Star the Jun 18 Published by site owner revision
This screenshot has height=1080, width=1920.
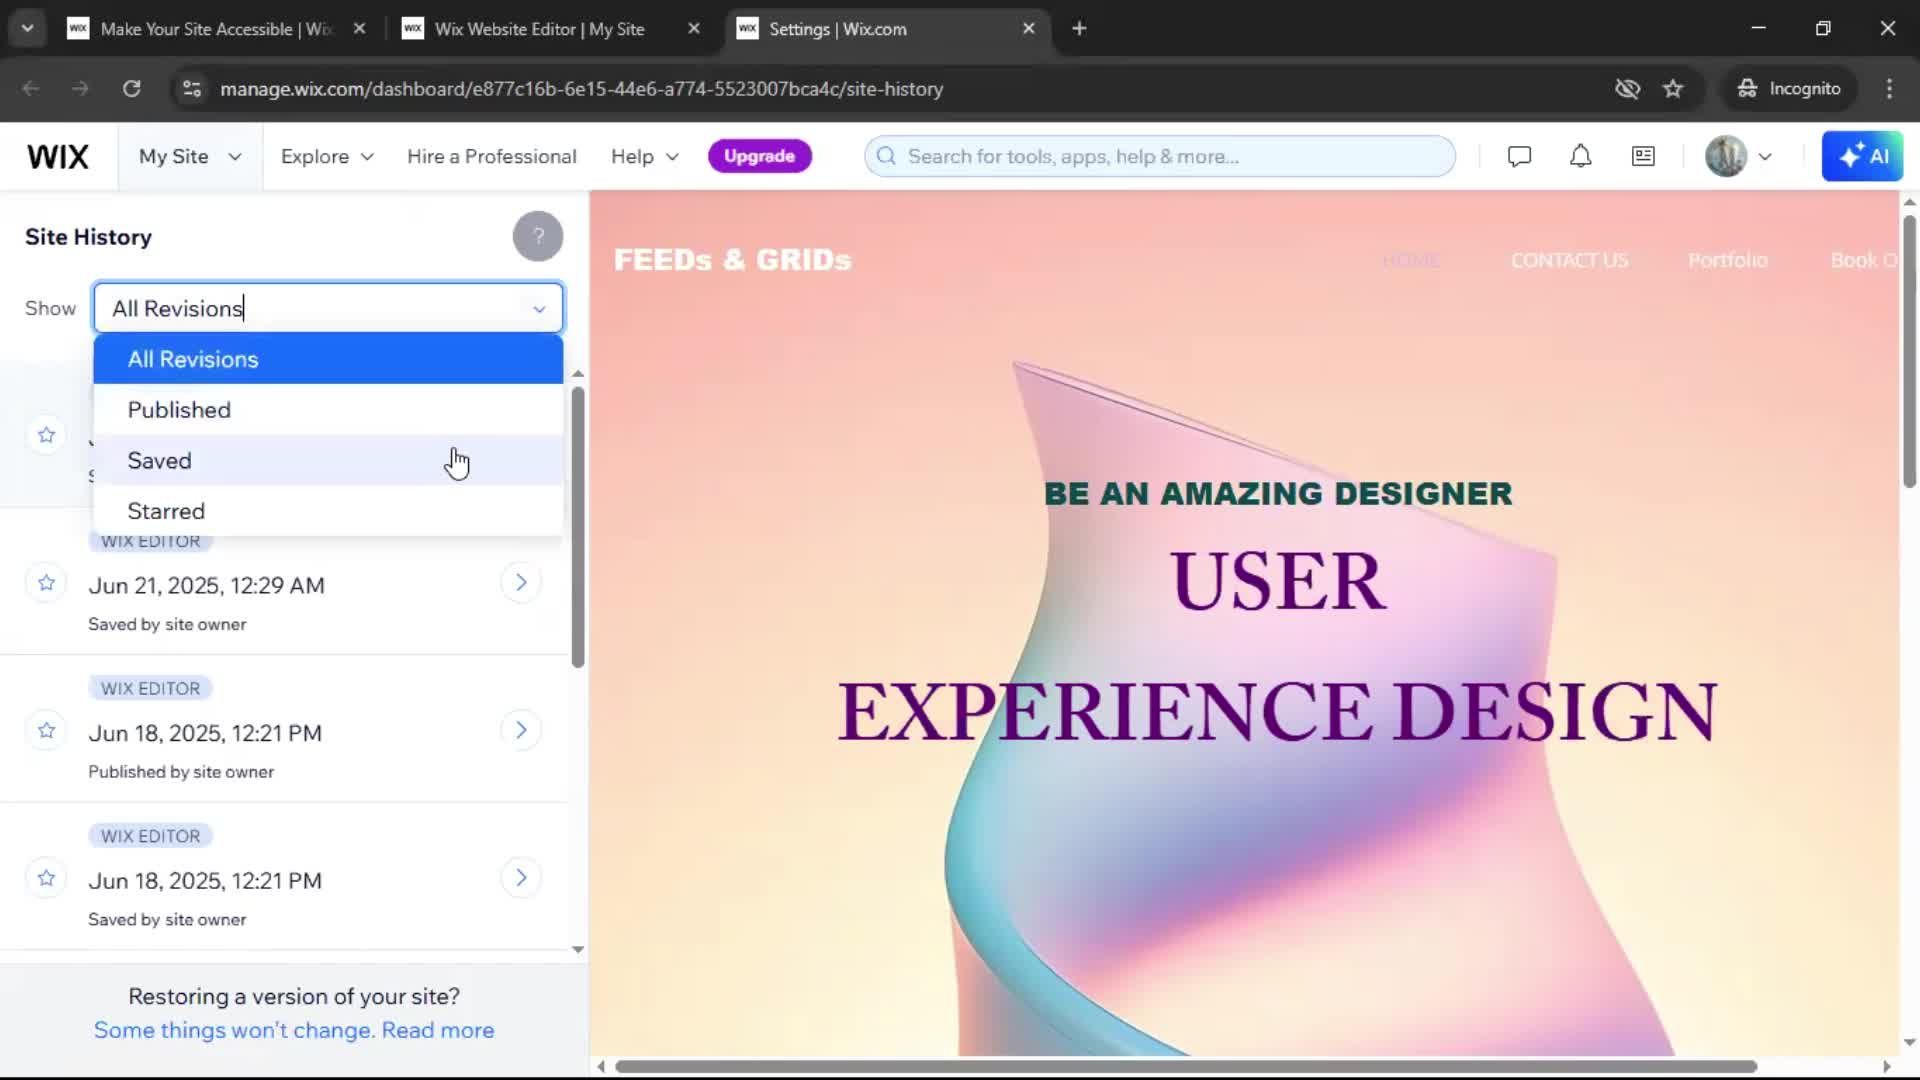click(46, 731)
